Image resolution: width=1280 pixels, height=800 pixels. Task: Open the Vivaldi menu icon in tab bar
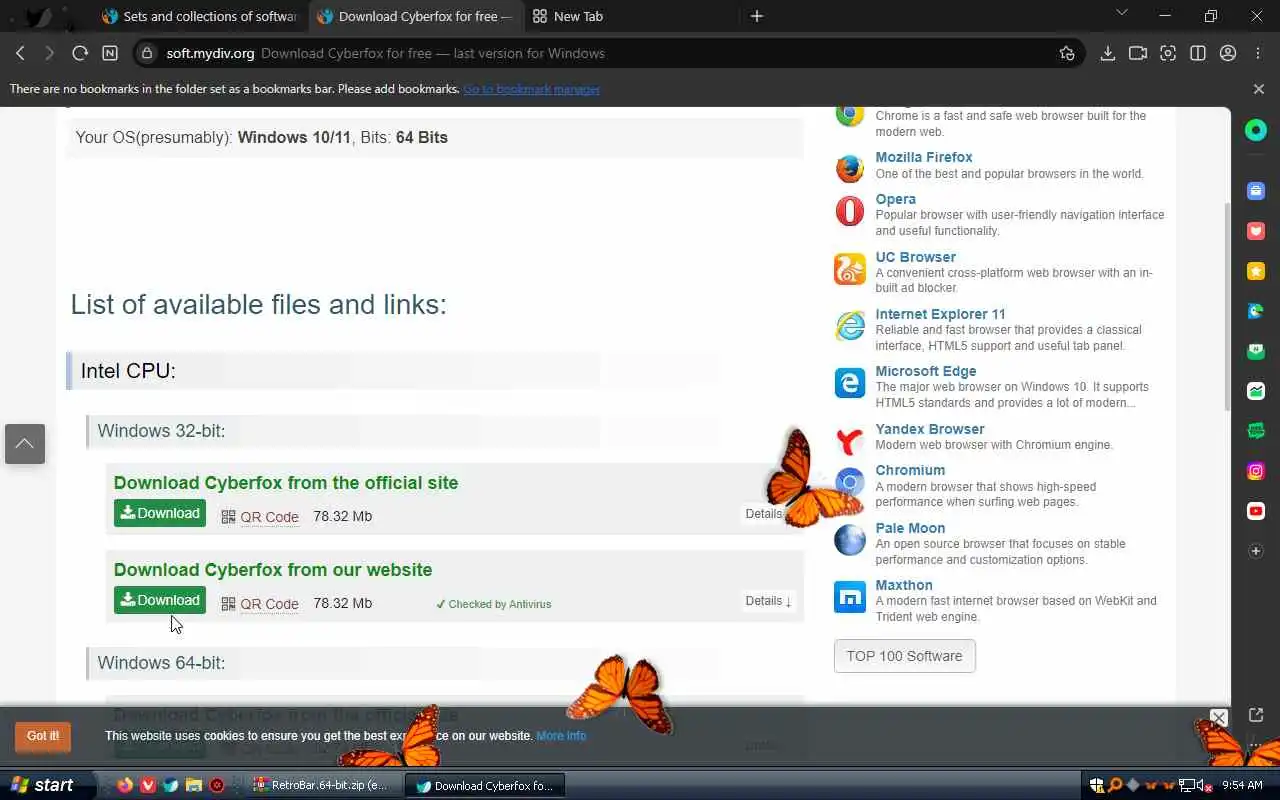click(38, 16)
